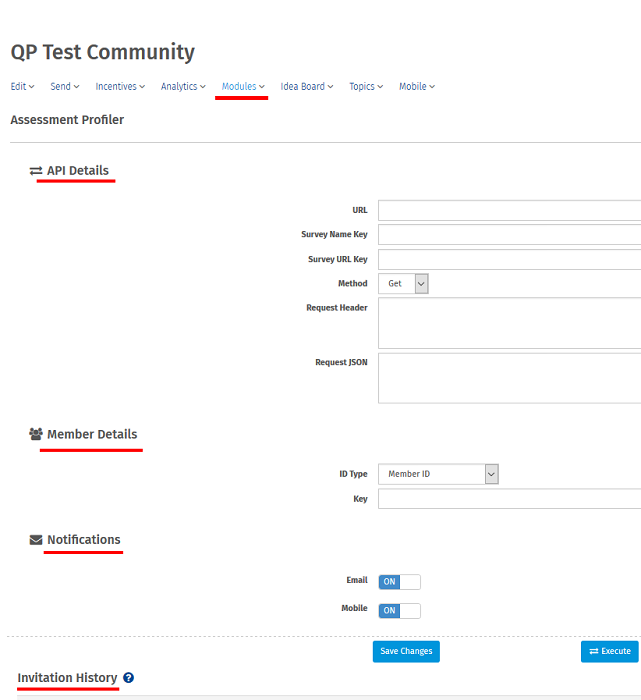Viewport: 641px width, 700px height.
Task: Click the Member Details group icon
Action: coord(36,434)
